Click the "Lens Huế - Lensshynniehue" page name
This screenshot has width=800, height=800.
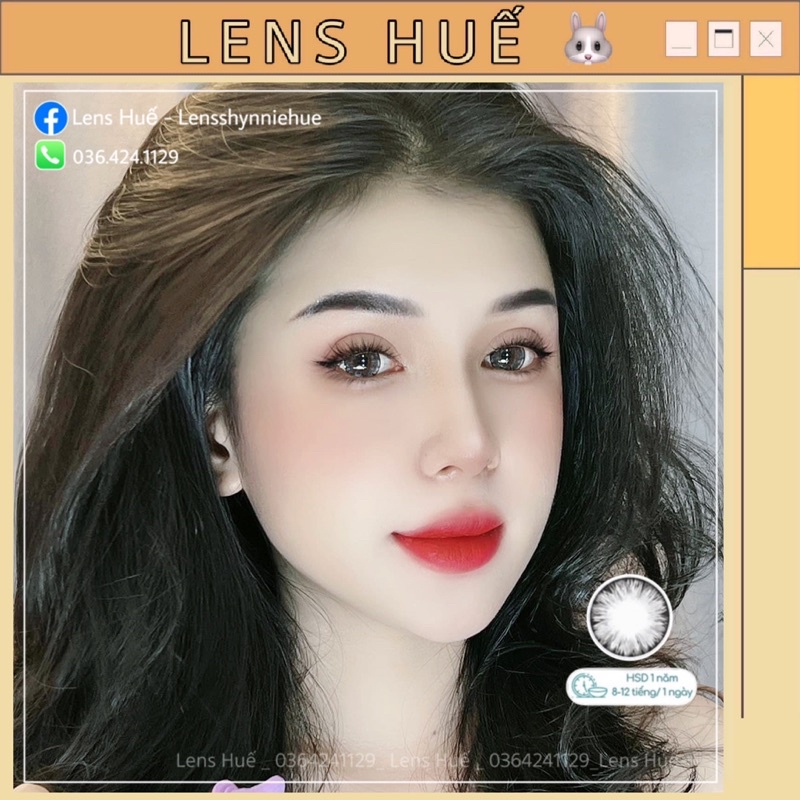click(196, 118)
